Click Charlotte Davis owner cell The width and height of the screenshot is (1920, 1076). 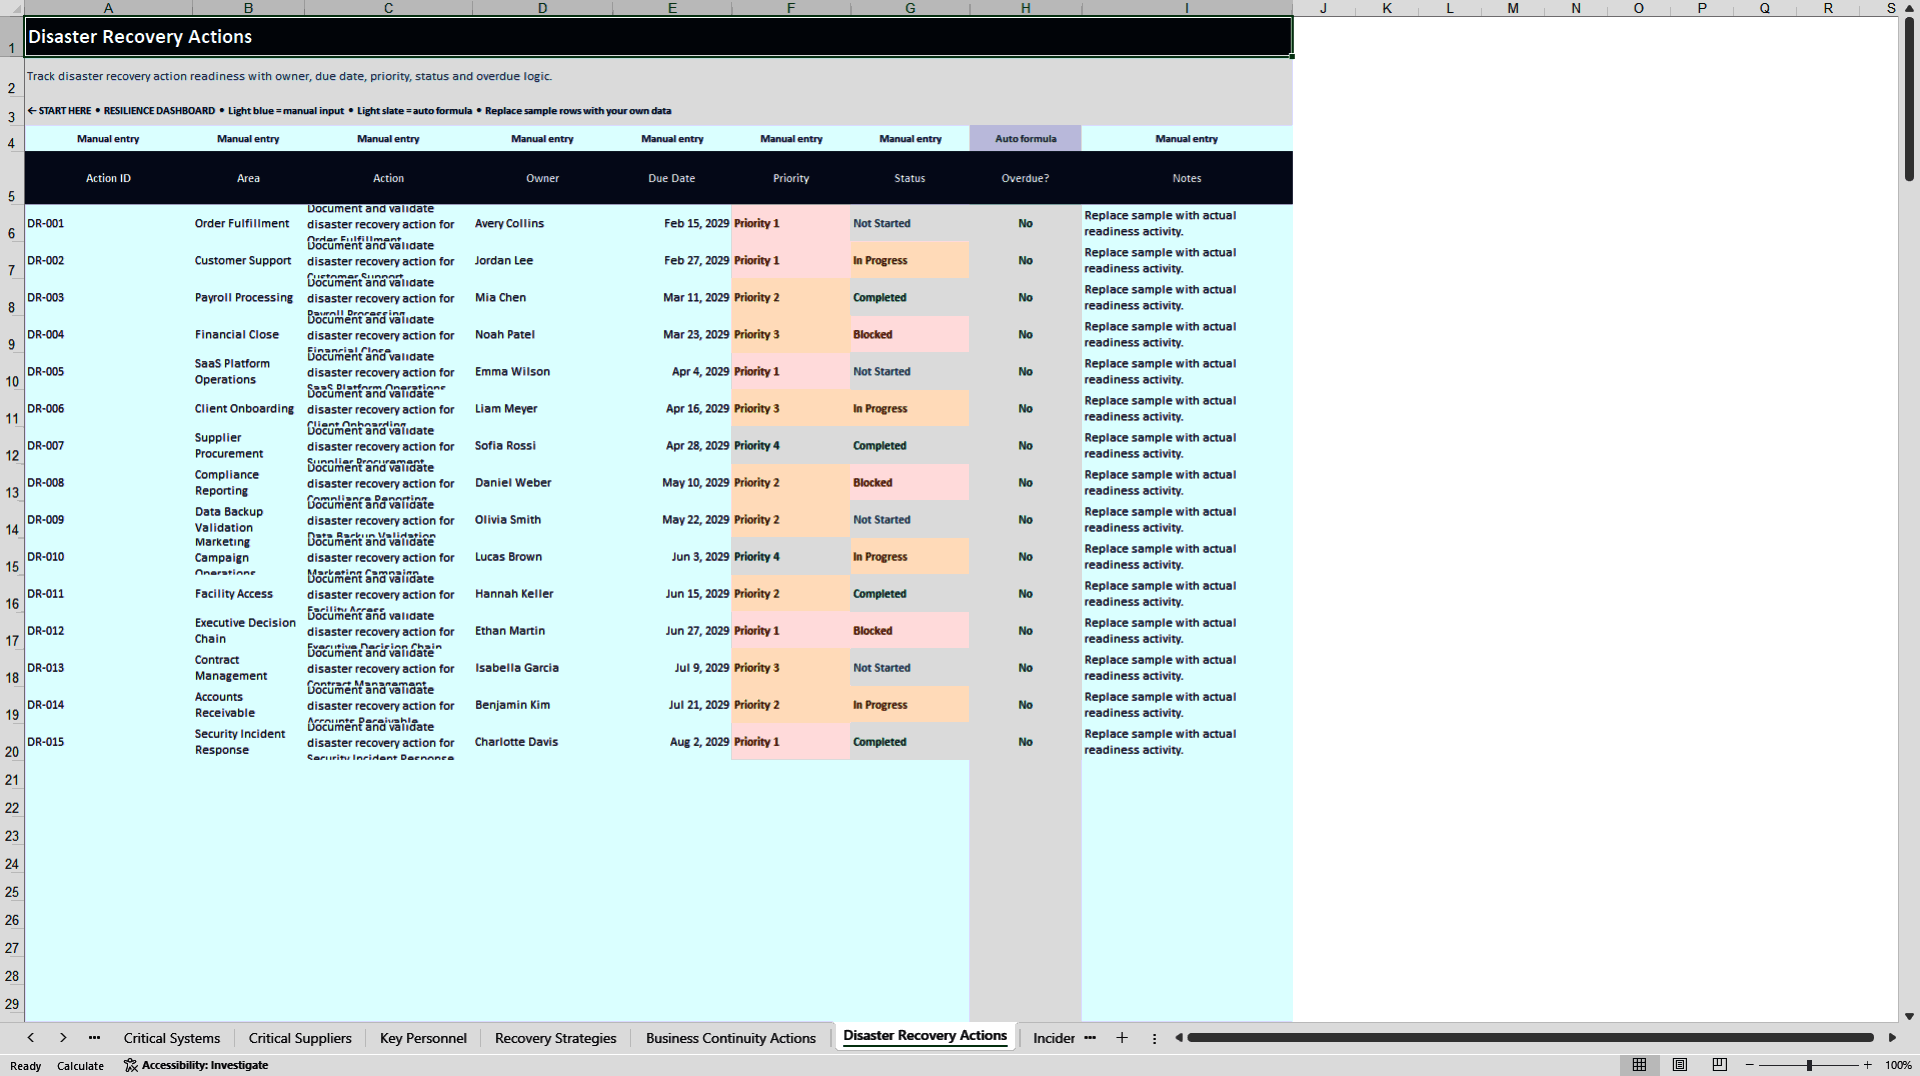click(542, 741)
